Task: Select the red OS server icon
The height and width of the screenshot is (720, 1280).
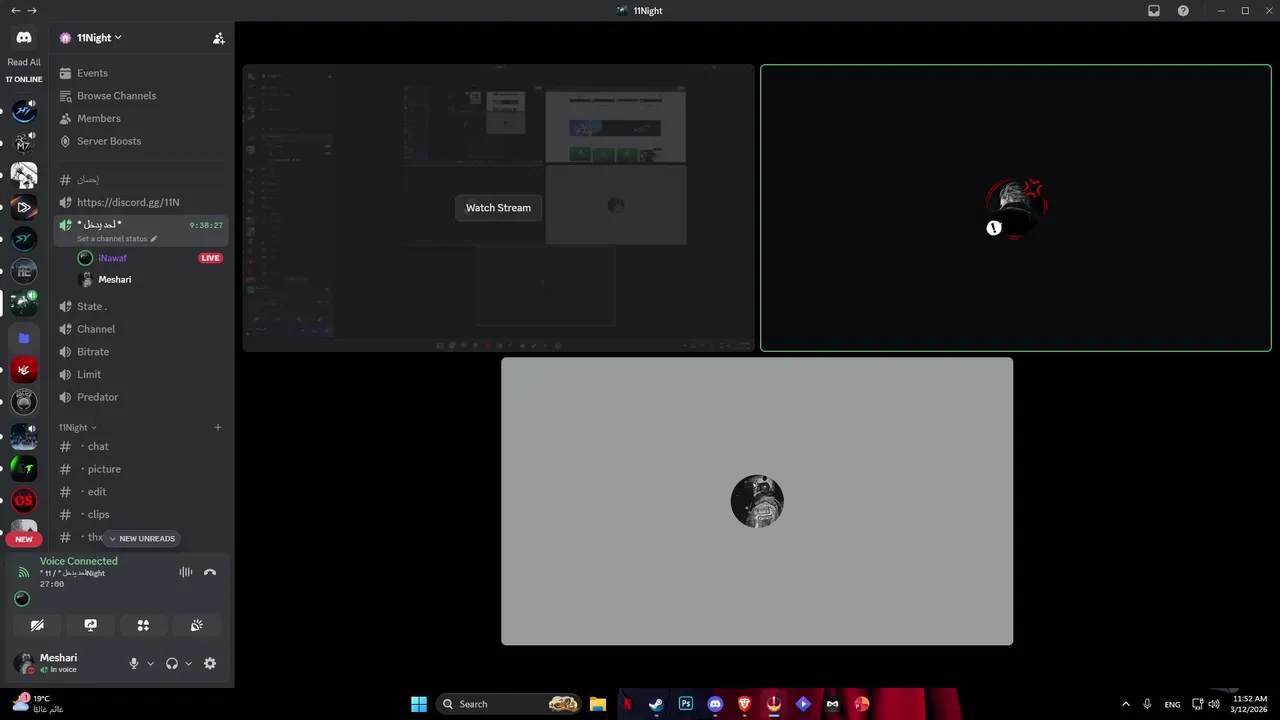Action: [x=24, y=500]
